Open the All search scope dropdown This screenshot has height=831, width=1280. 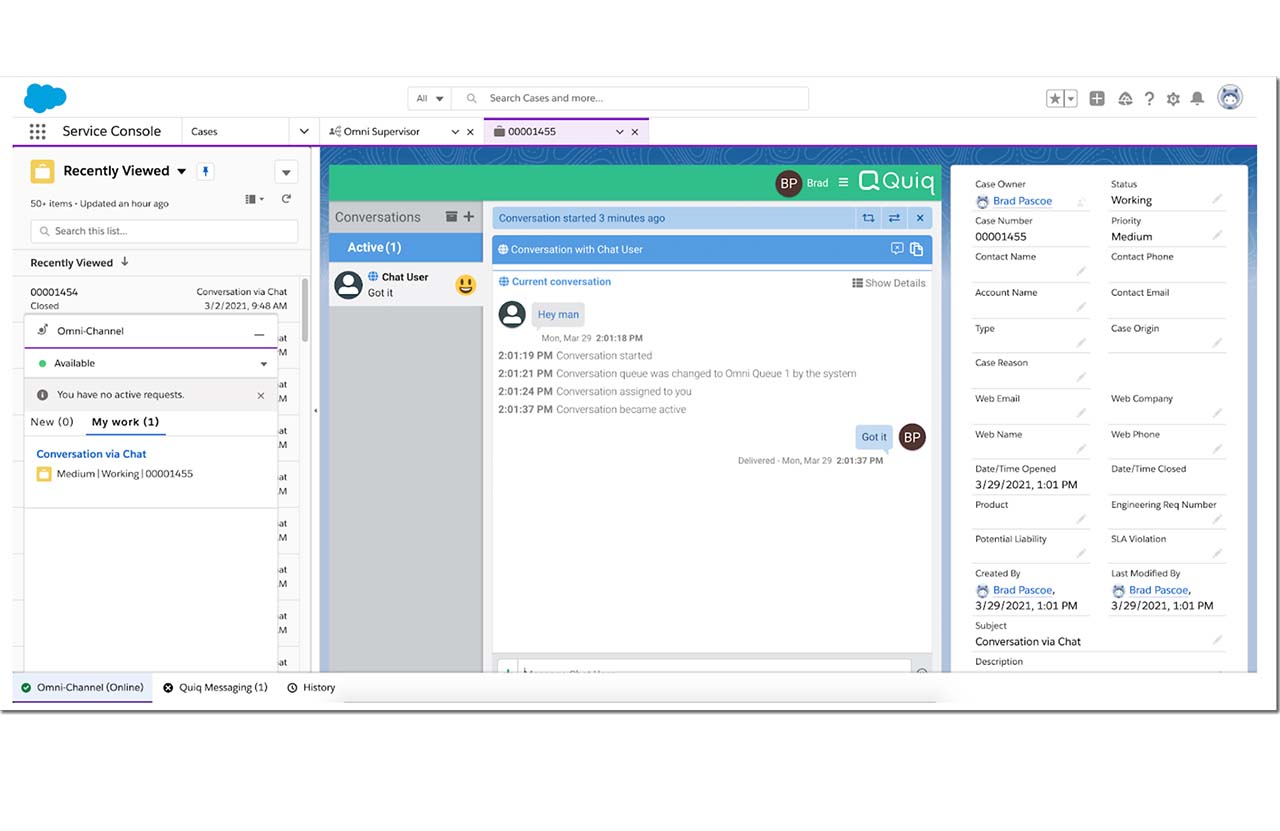(430, 98)
